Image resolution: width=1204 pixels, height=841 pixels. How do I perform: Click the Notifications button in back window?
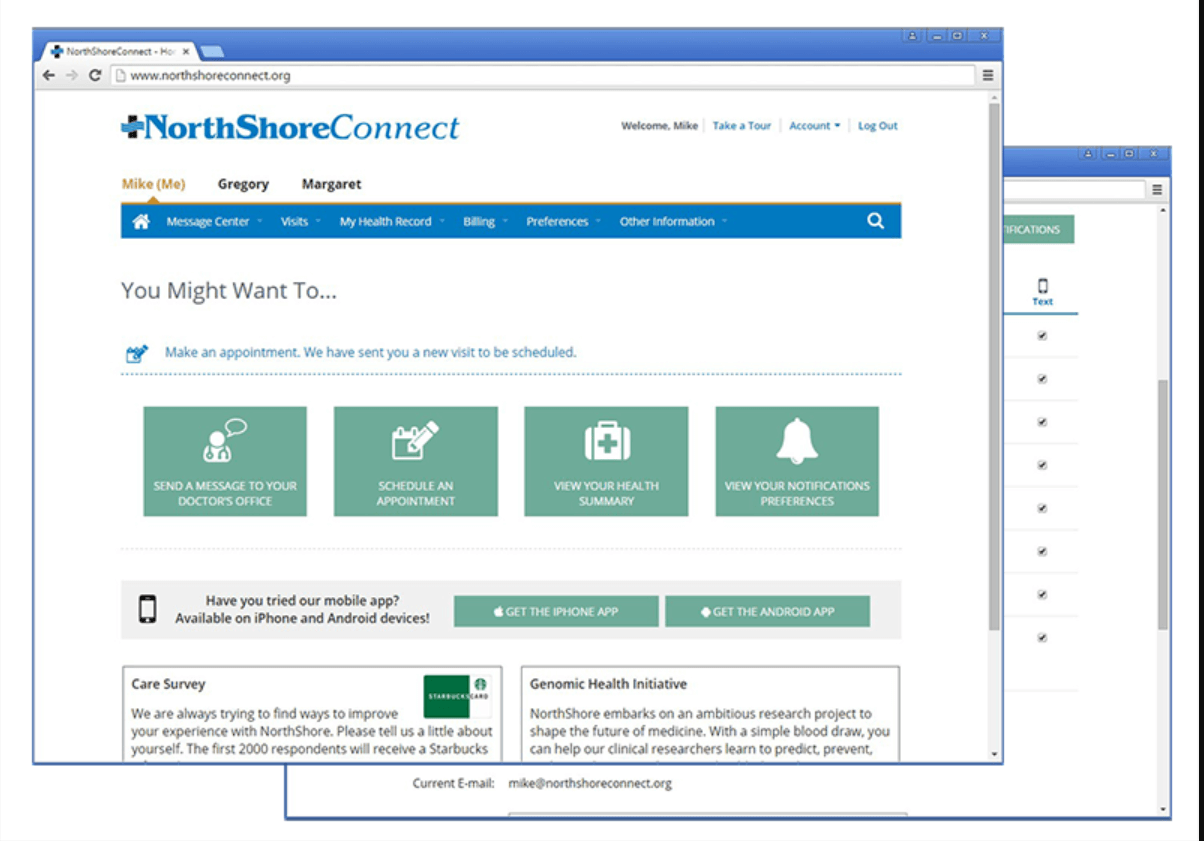coord(1039,229)
